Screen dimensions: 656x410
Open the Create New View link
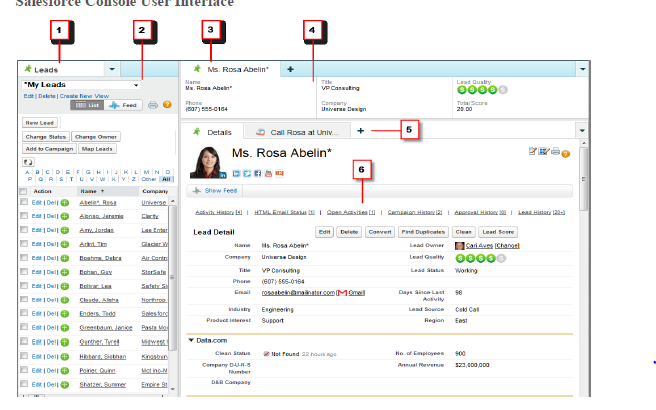(x=84, y=96)
